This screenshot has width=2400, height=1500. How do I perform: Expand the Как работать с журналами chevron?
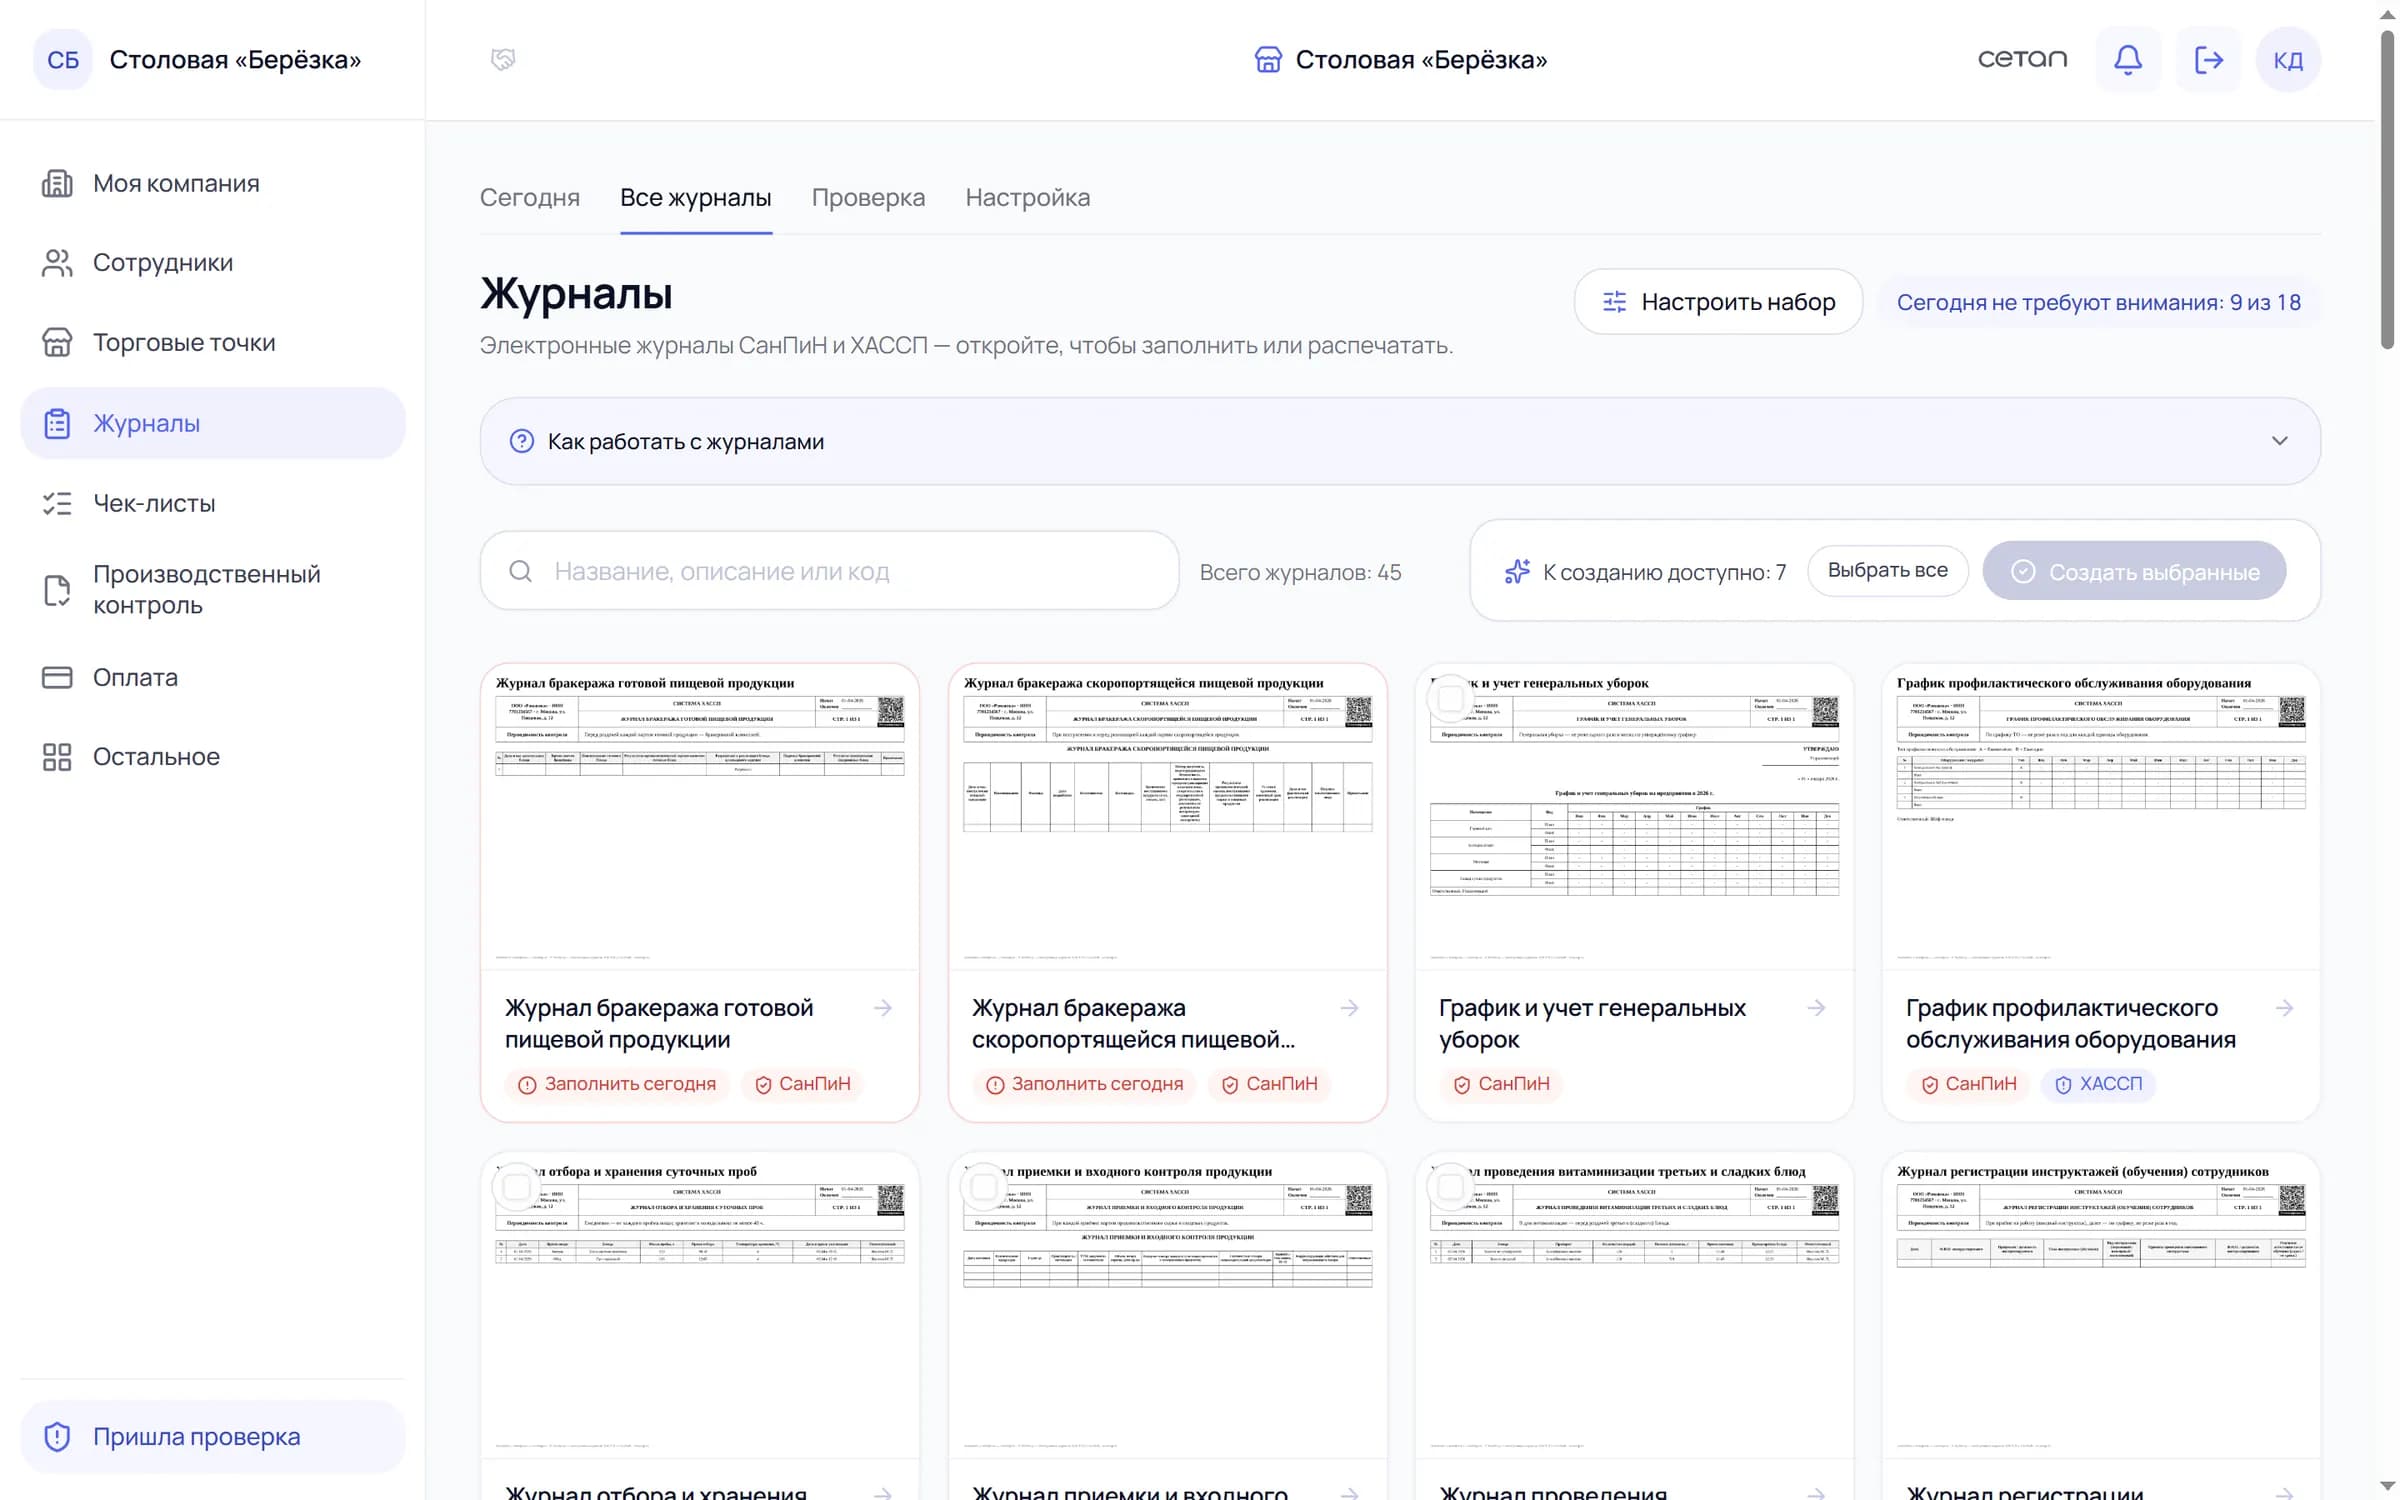coord(2280,441)
